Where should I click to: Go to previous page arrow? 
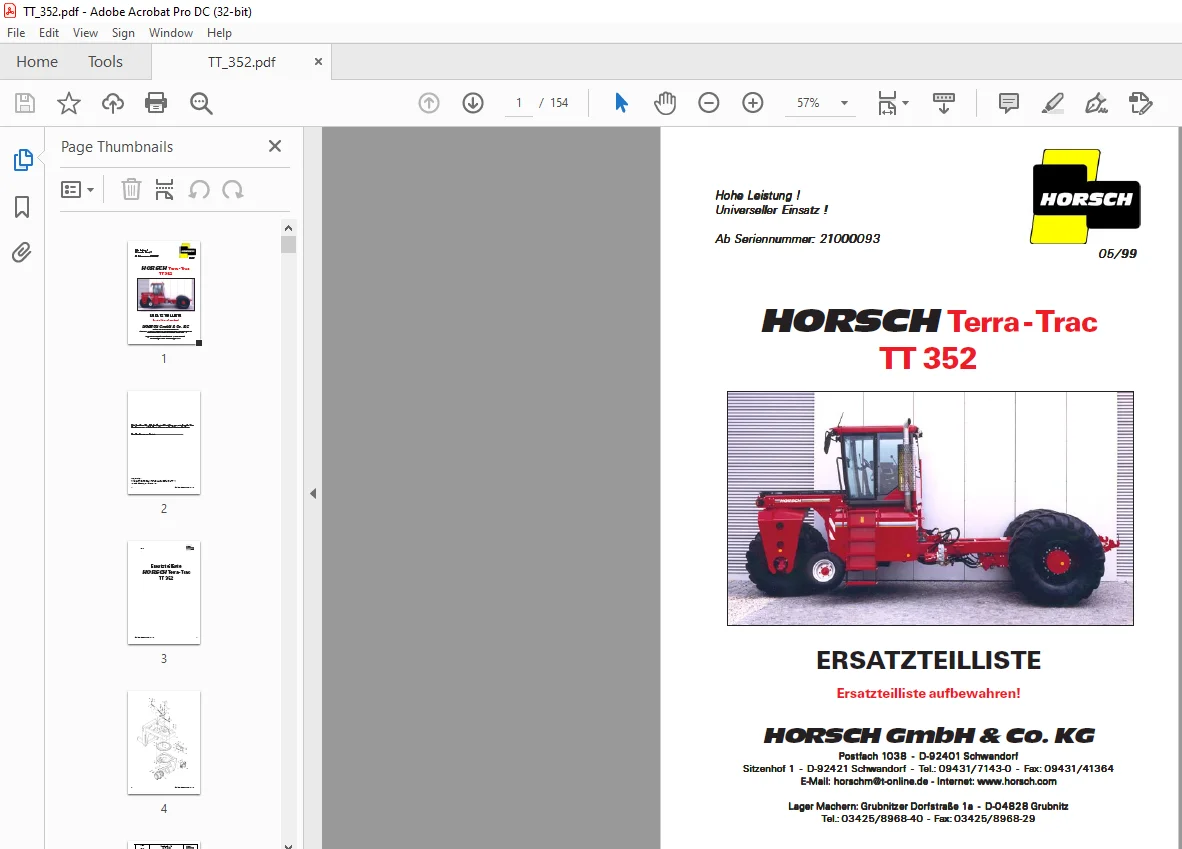click(x=429, y=103)
